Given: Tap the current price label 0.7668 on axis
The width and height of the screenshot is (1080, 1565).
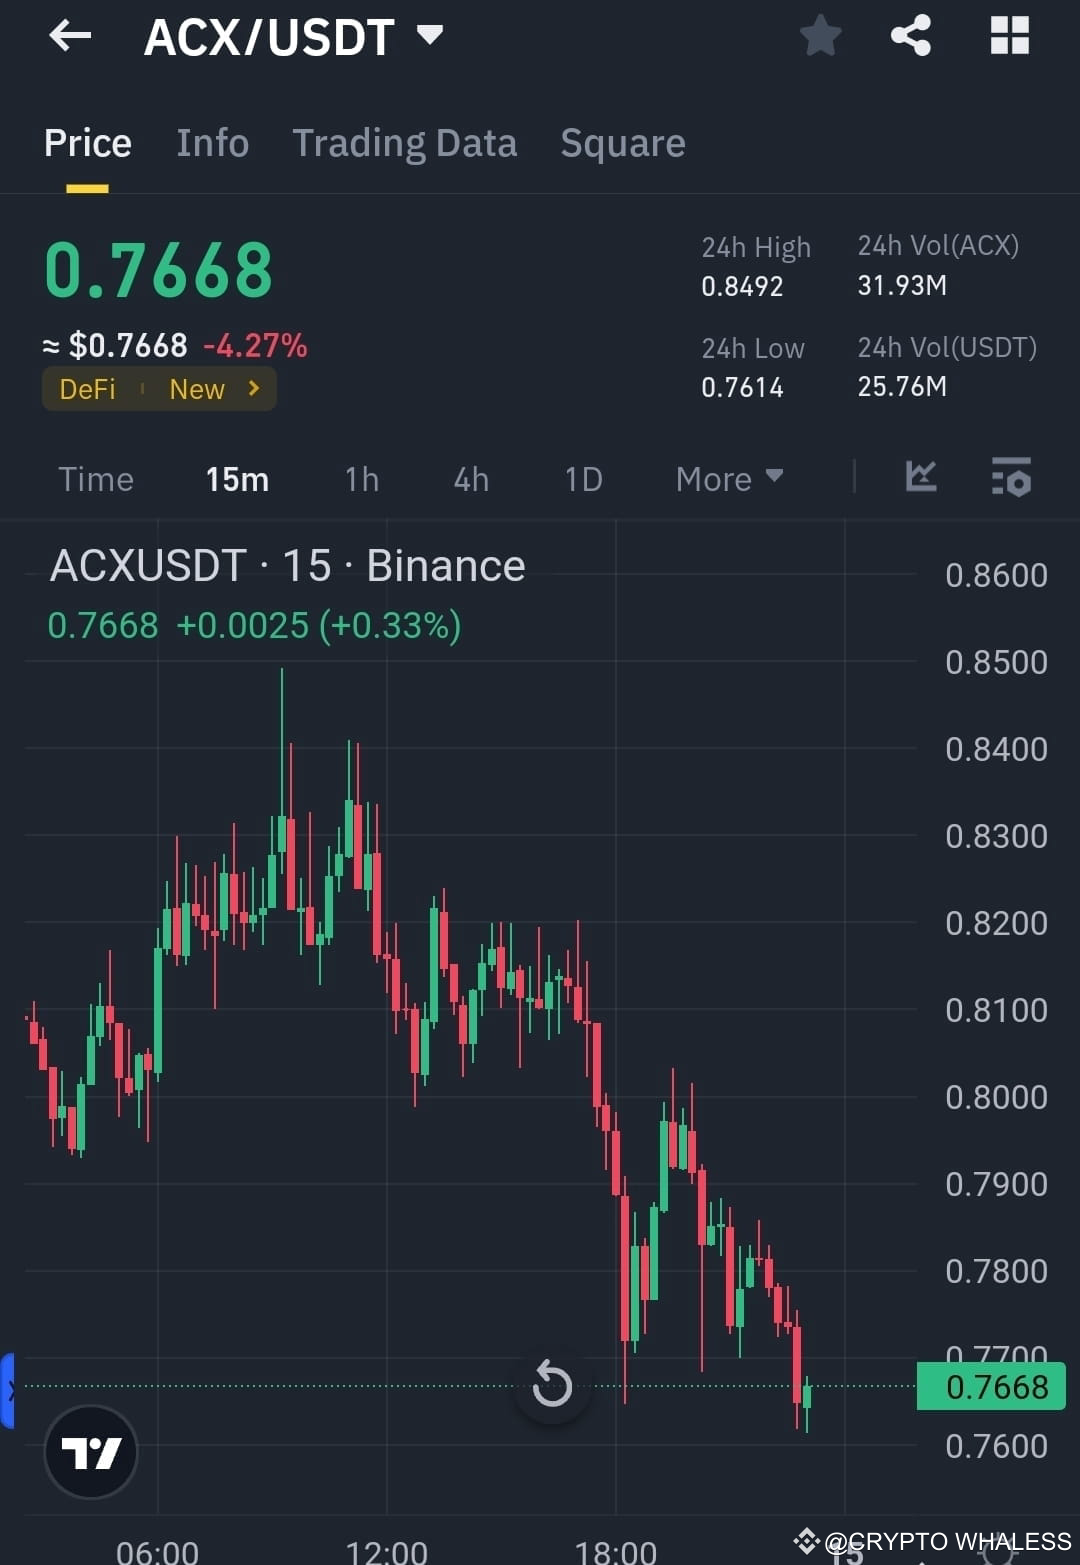Looking at the screenshot, I should click(991, 1386).
